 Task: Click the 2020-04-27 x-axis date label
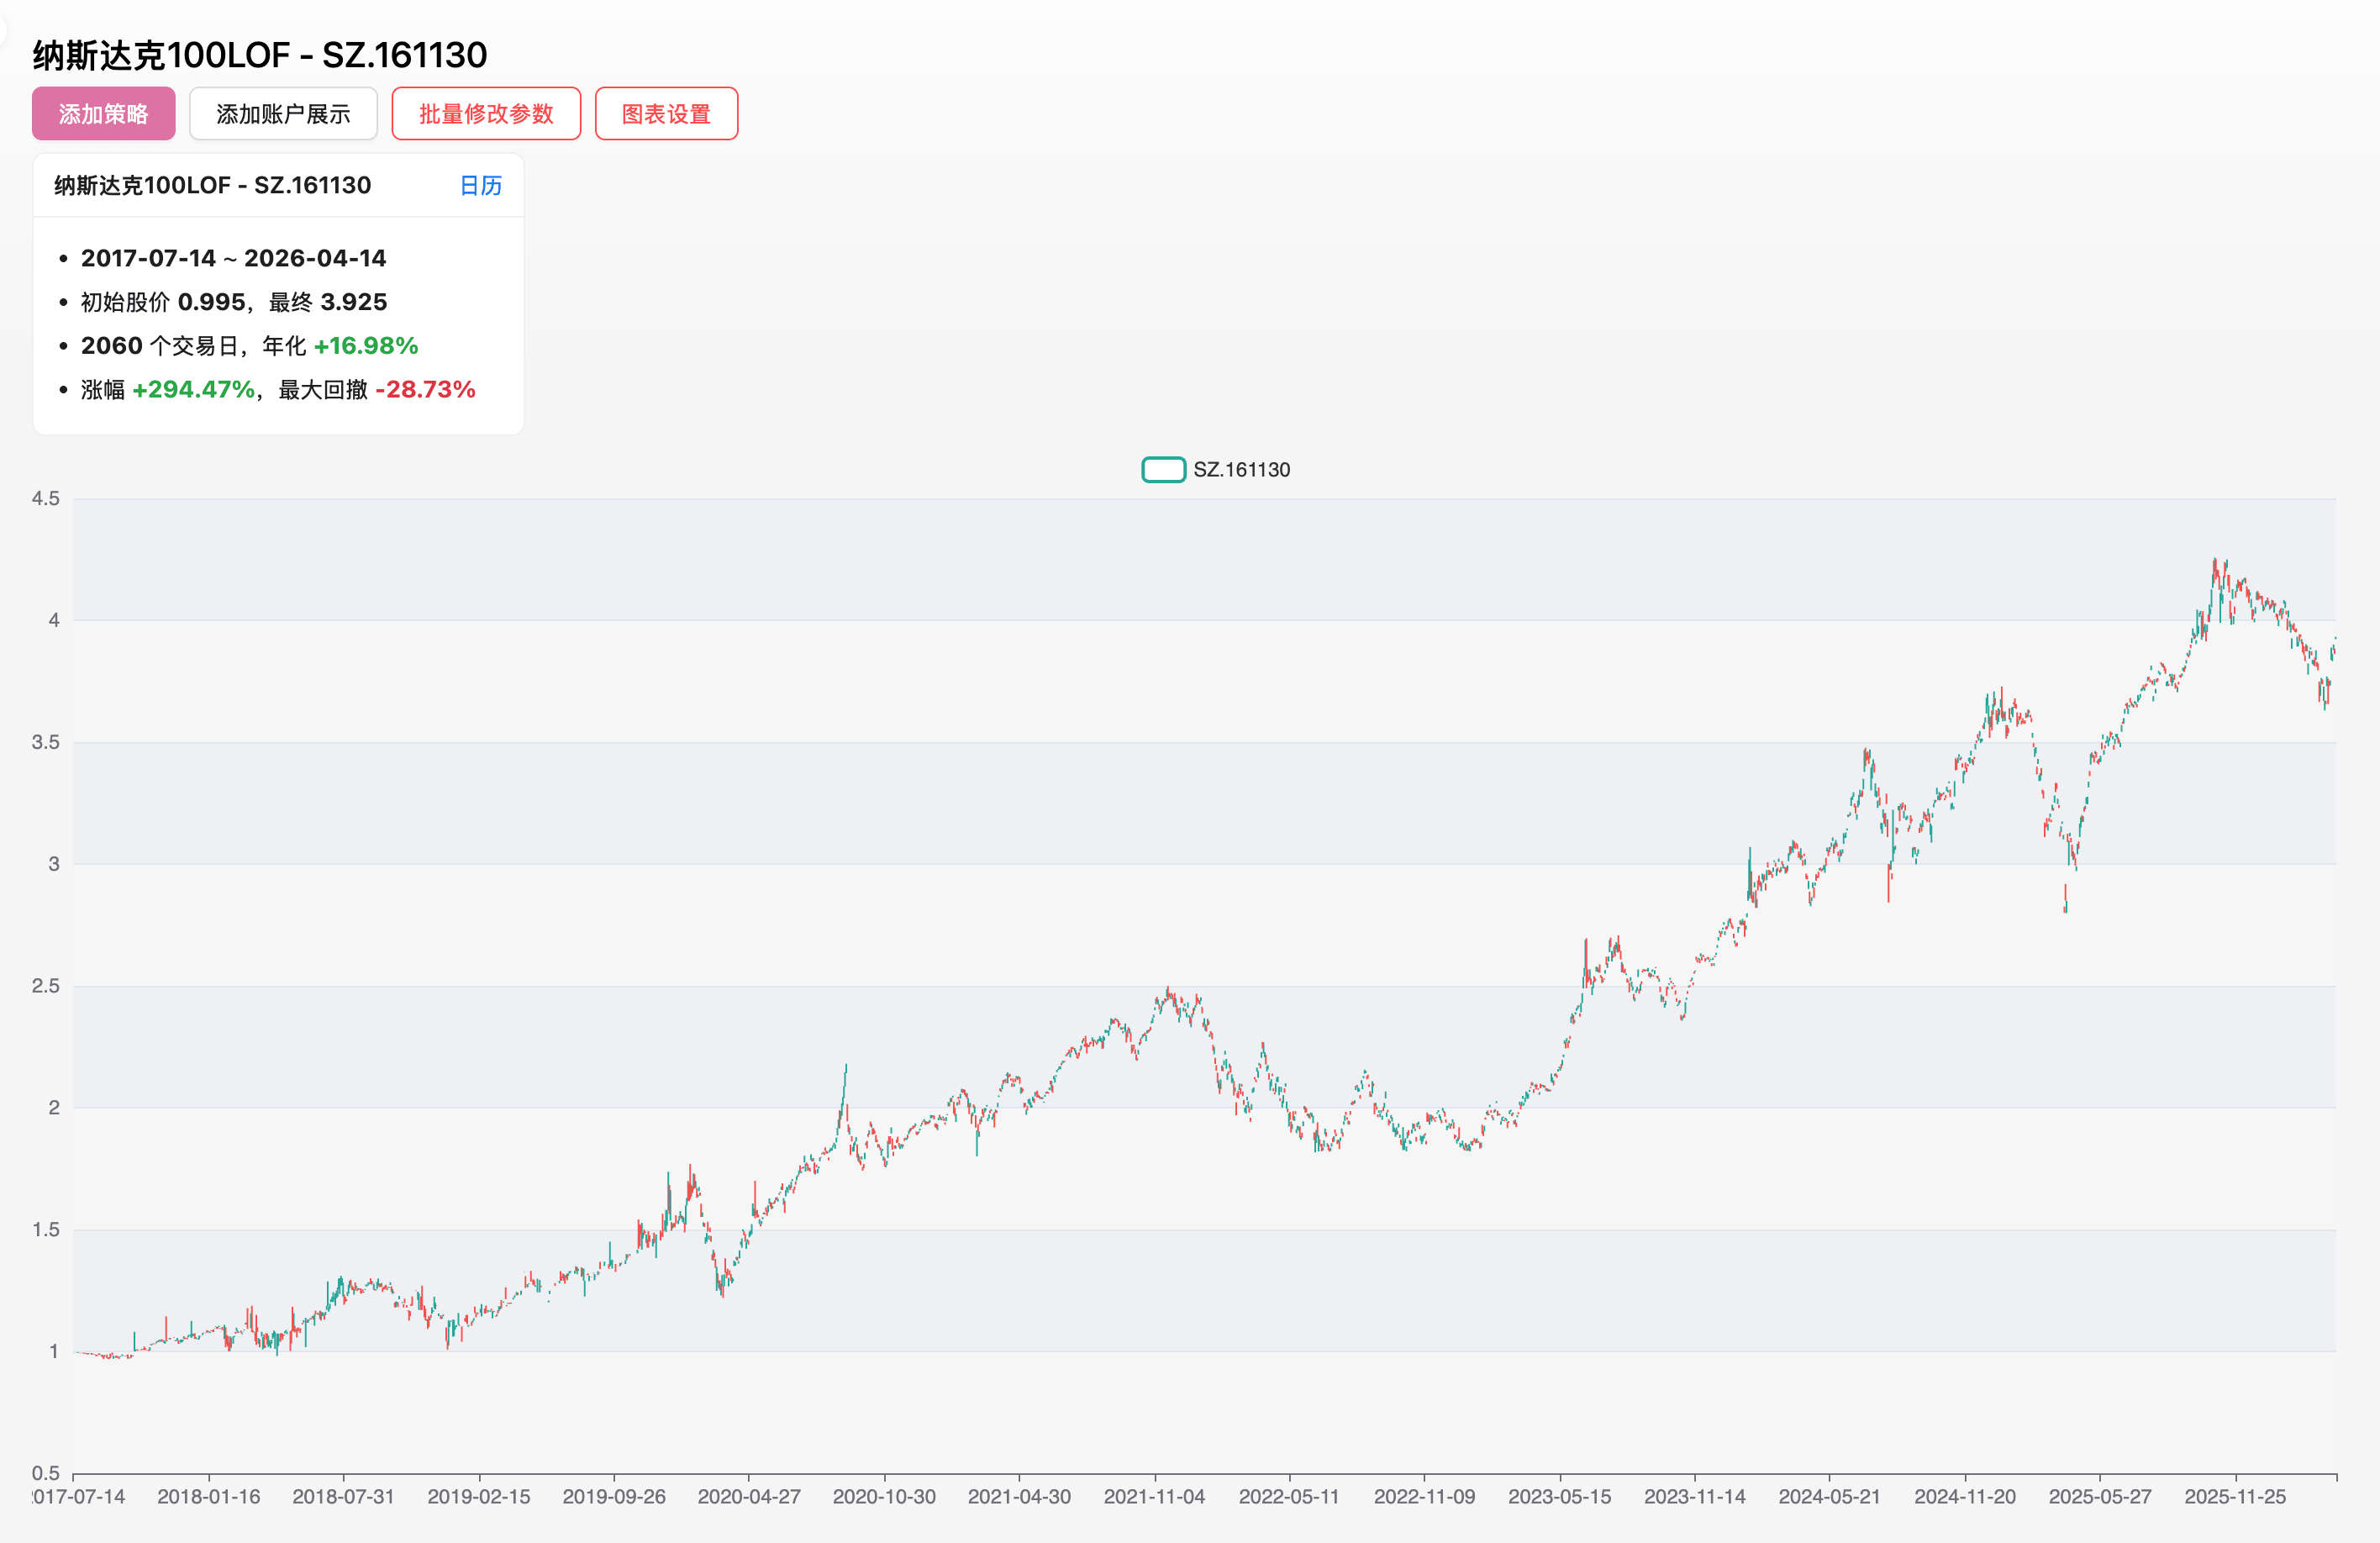click(x=748, y=1496)
